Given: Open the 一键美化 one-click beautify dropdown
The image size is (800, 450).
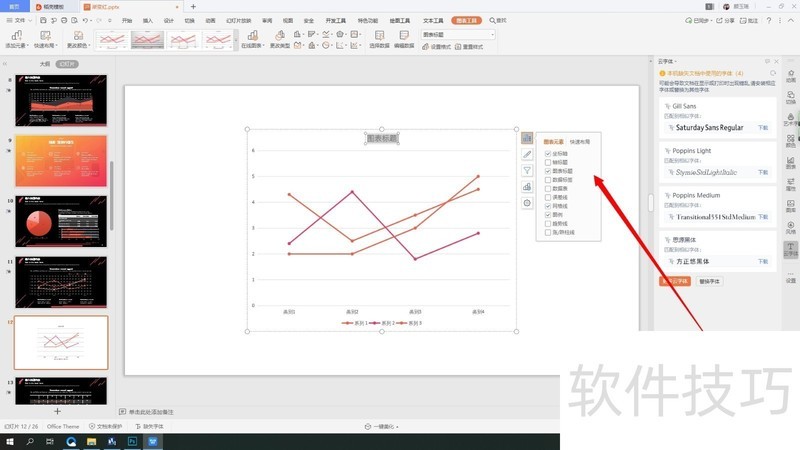Looking at the screenshot, I should click(382, 427).
